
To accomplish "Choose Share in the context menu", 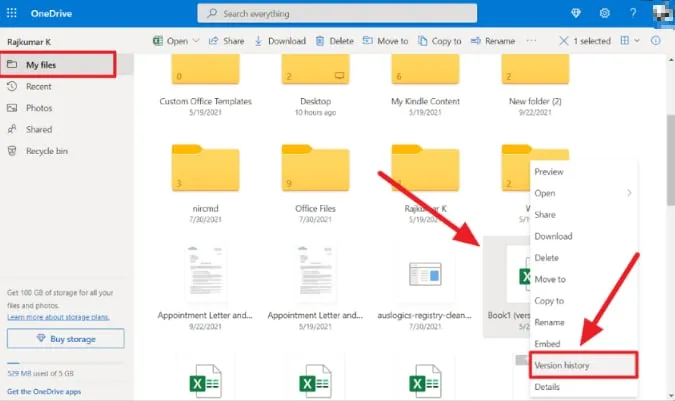I will coord(583,215).
